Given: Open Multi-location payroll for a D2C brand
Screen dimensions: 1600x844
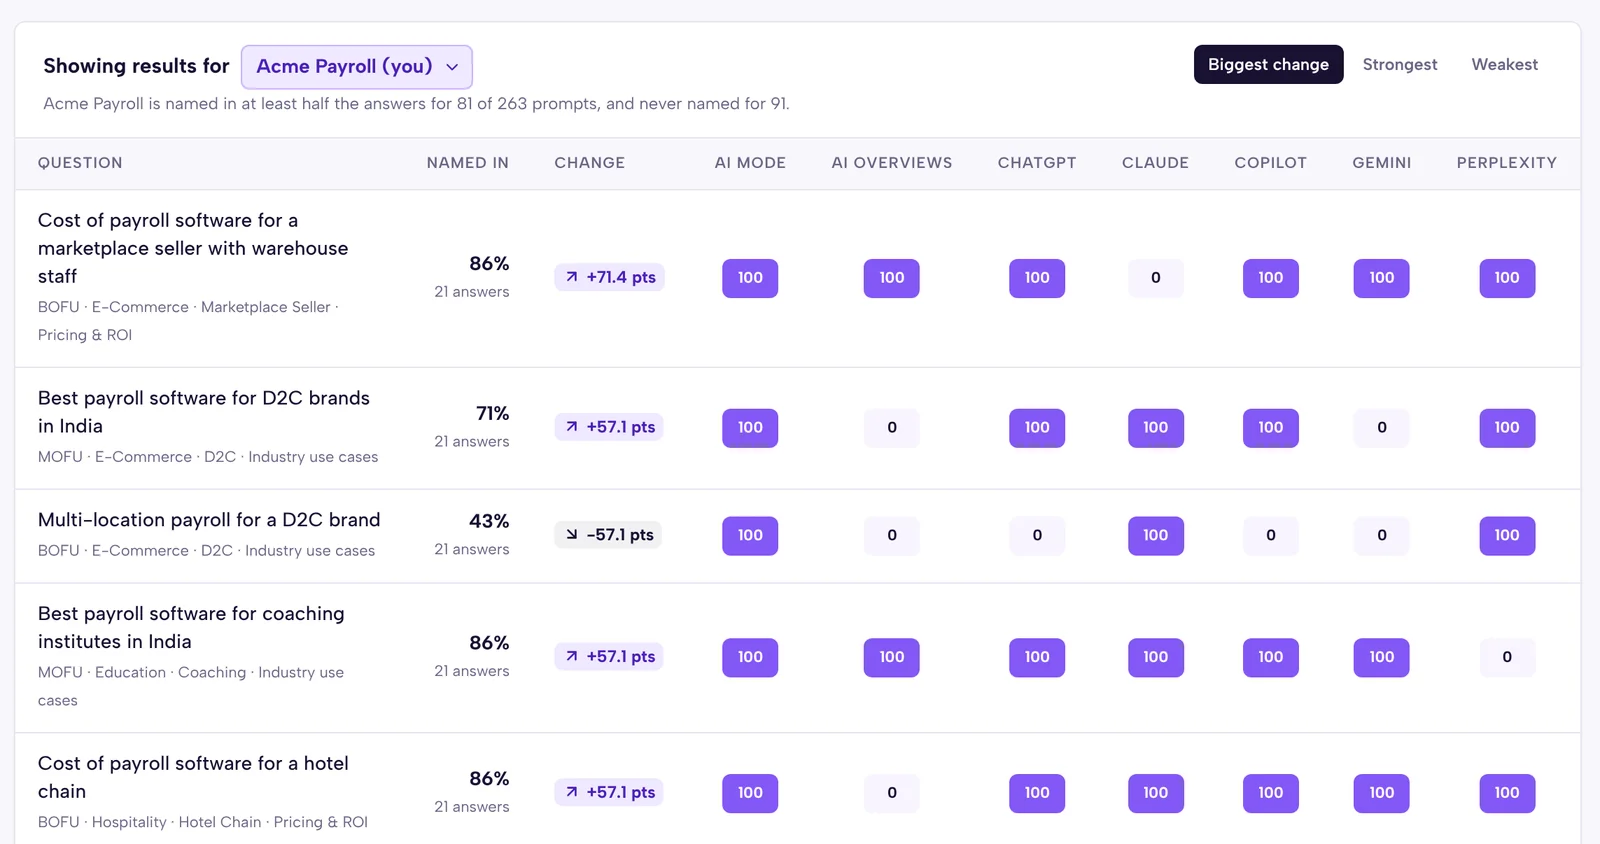Looking at the screenshot, I should tap(209, 520).
